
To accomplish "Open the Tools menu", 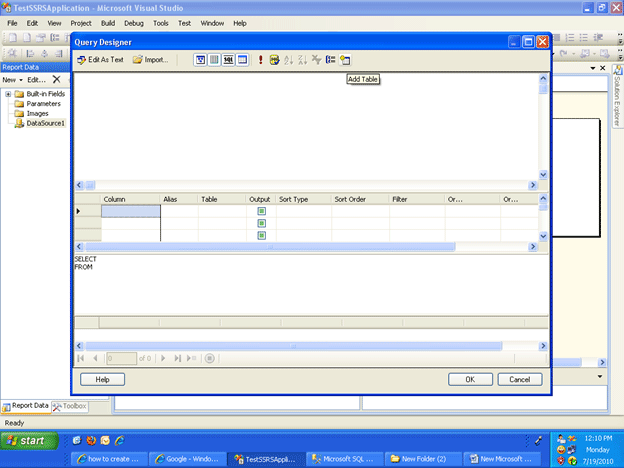I will point(161,23).
